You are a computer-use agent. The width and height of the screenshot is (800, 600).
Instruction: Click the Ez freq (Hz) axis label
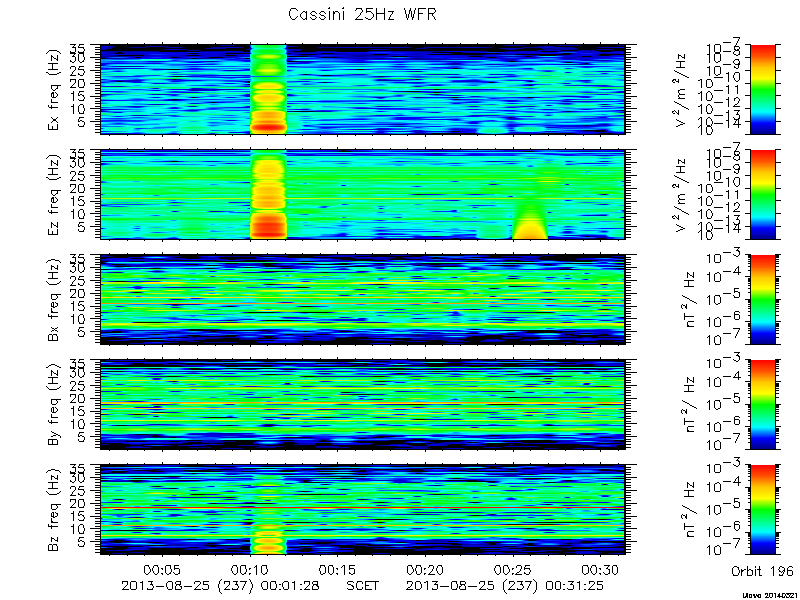click(53, 195)
